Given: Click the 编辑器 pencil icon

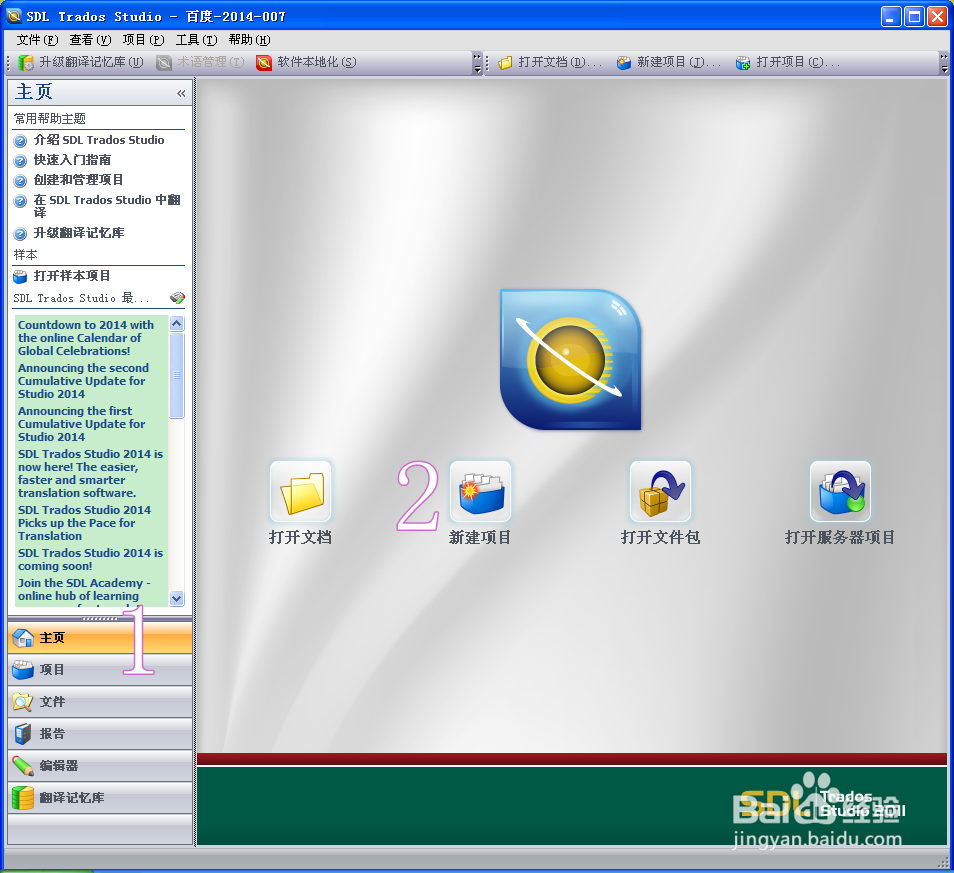Looking at the screenshot, I should [x=23, y=766].
